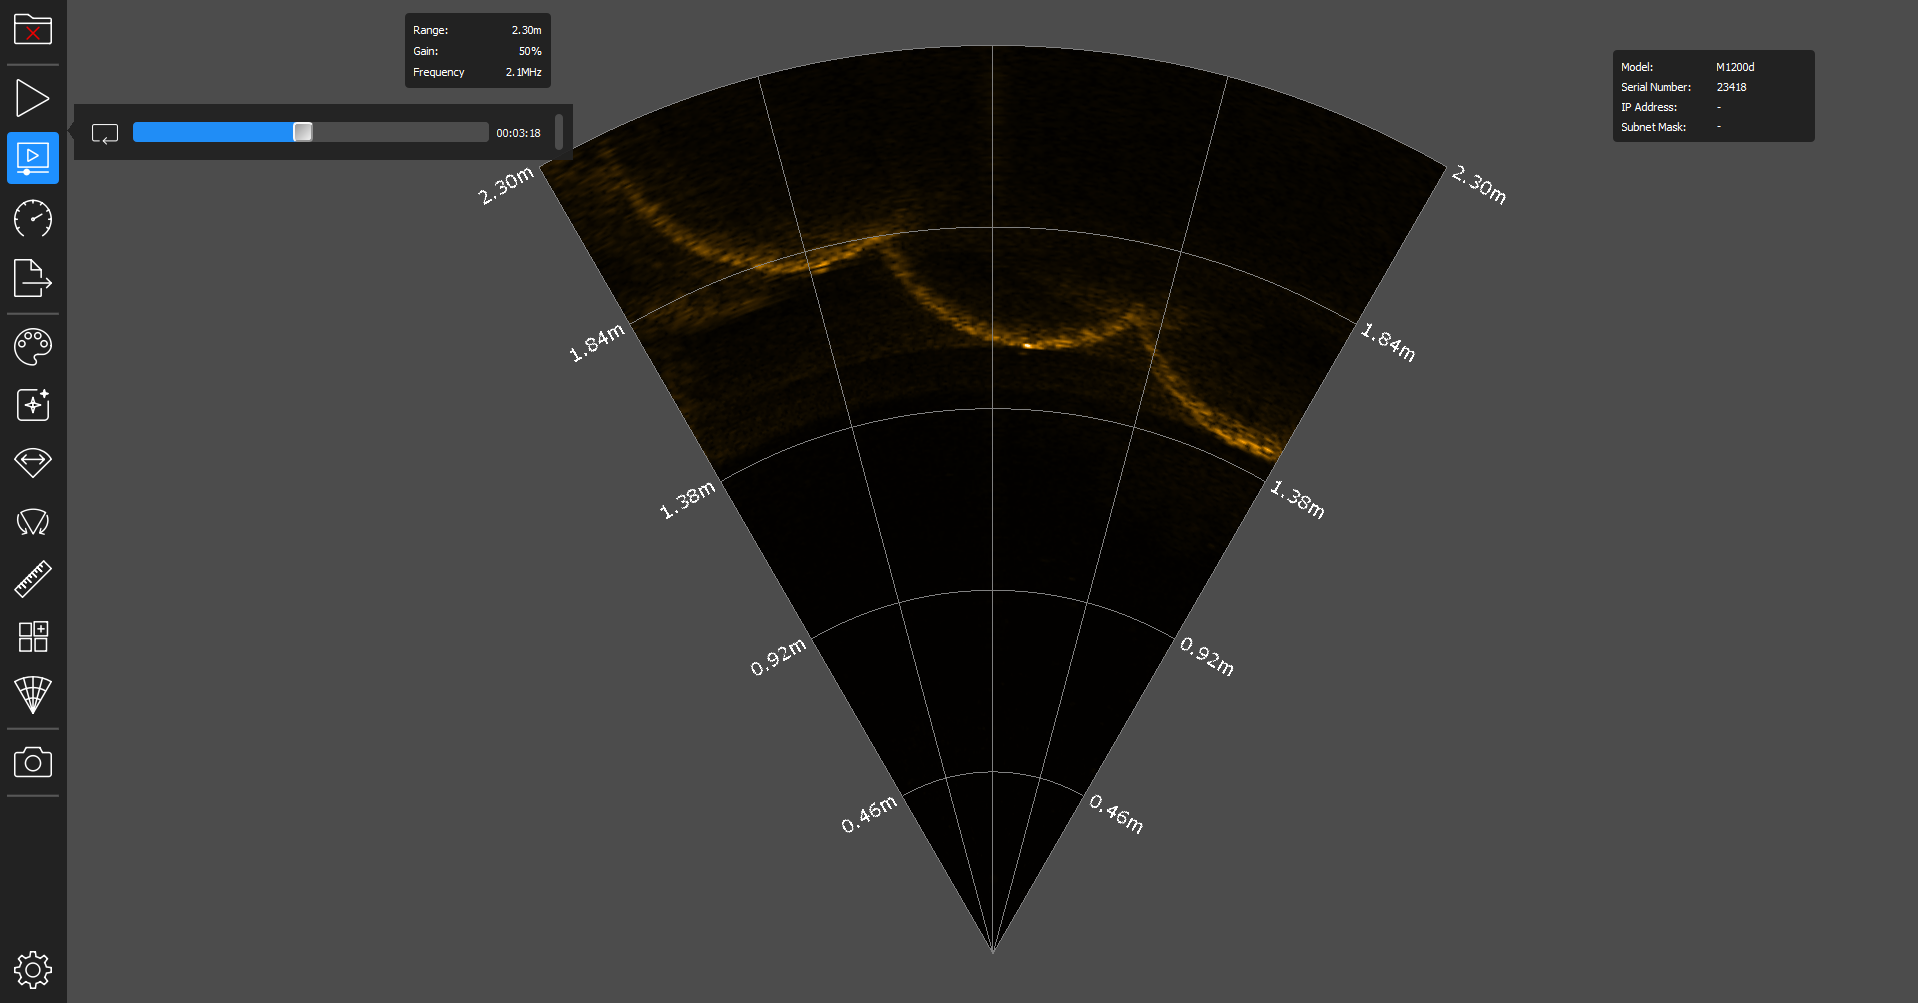
Task: Select the sonar fan rotation icon
Action: (x=33, y=521)
